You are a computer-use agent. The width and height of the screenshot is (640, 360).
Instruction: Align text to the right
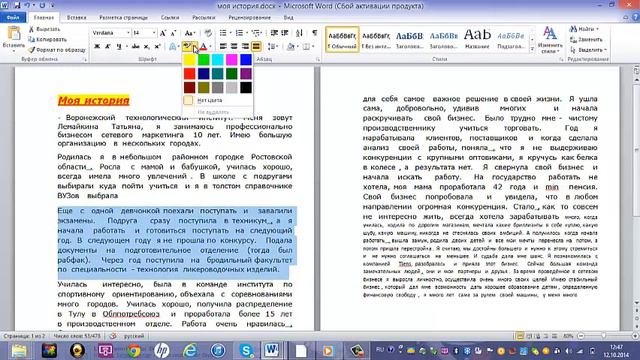click(x=245, y=47)
